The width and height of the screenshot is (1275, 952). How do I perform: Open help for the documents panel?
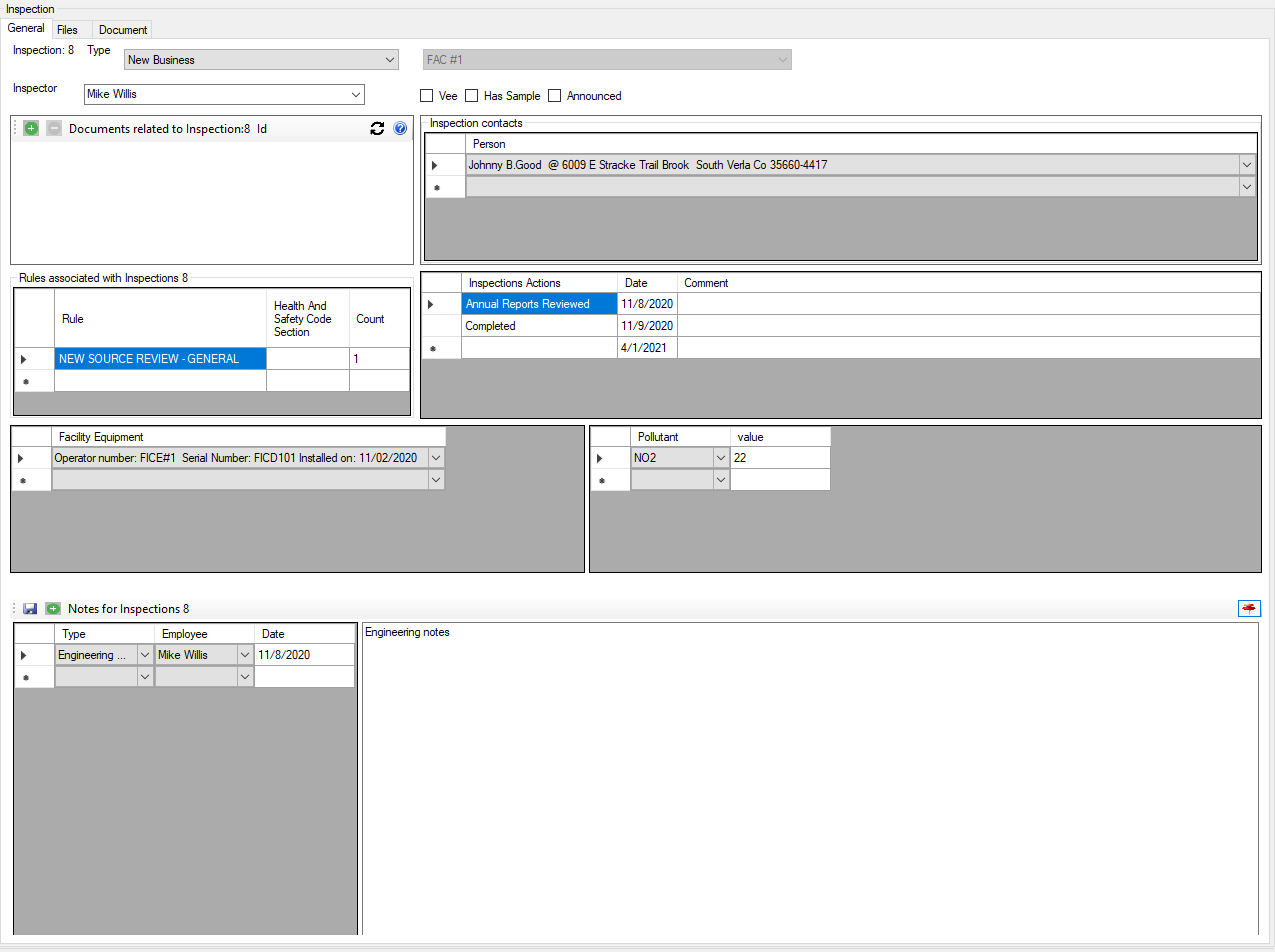coord(400,128)
